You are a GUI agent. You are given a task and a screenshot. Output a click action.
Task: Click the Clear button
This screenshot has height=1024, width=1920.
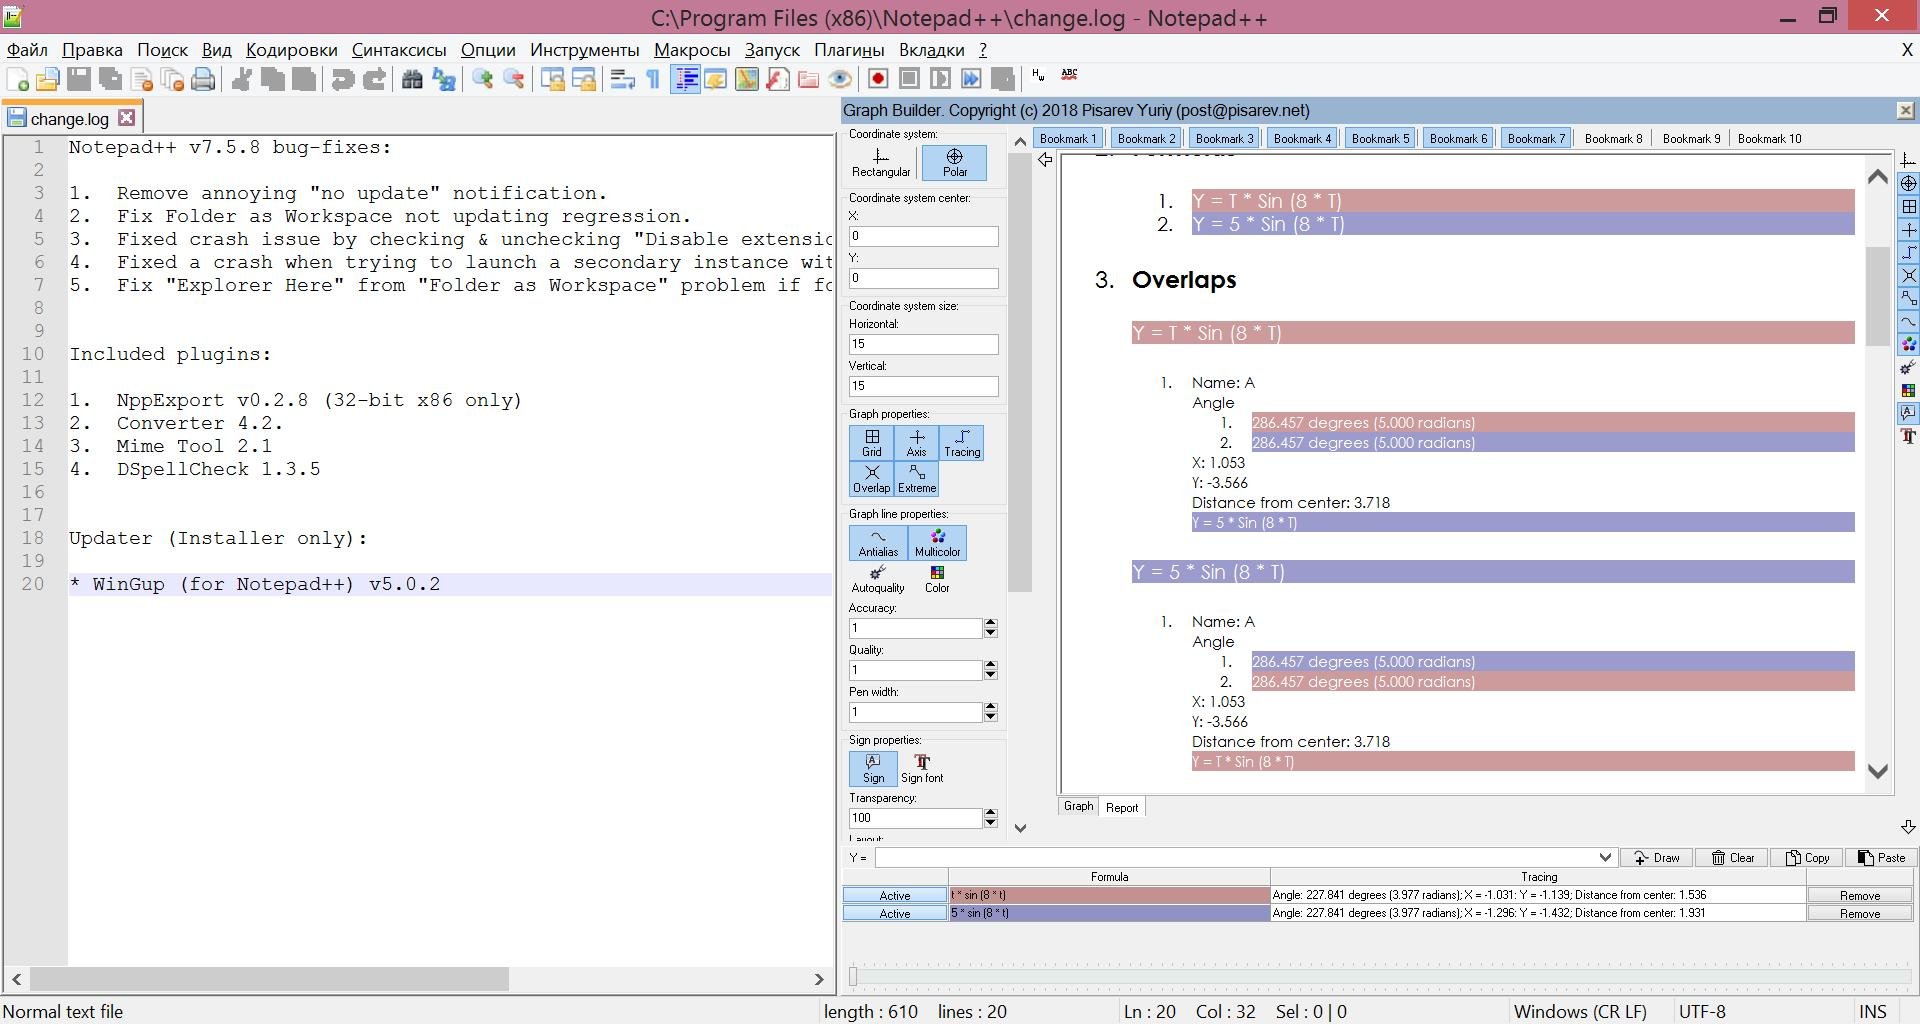coord(1731,857)
